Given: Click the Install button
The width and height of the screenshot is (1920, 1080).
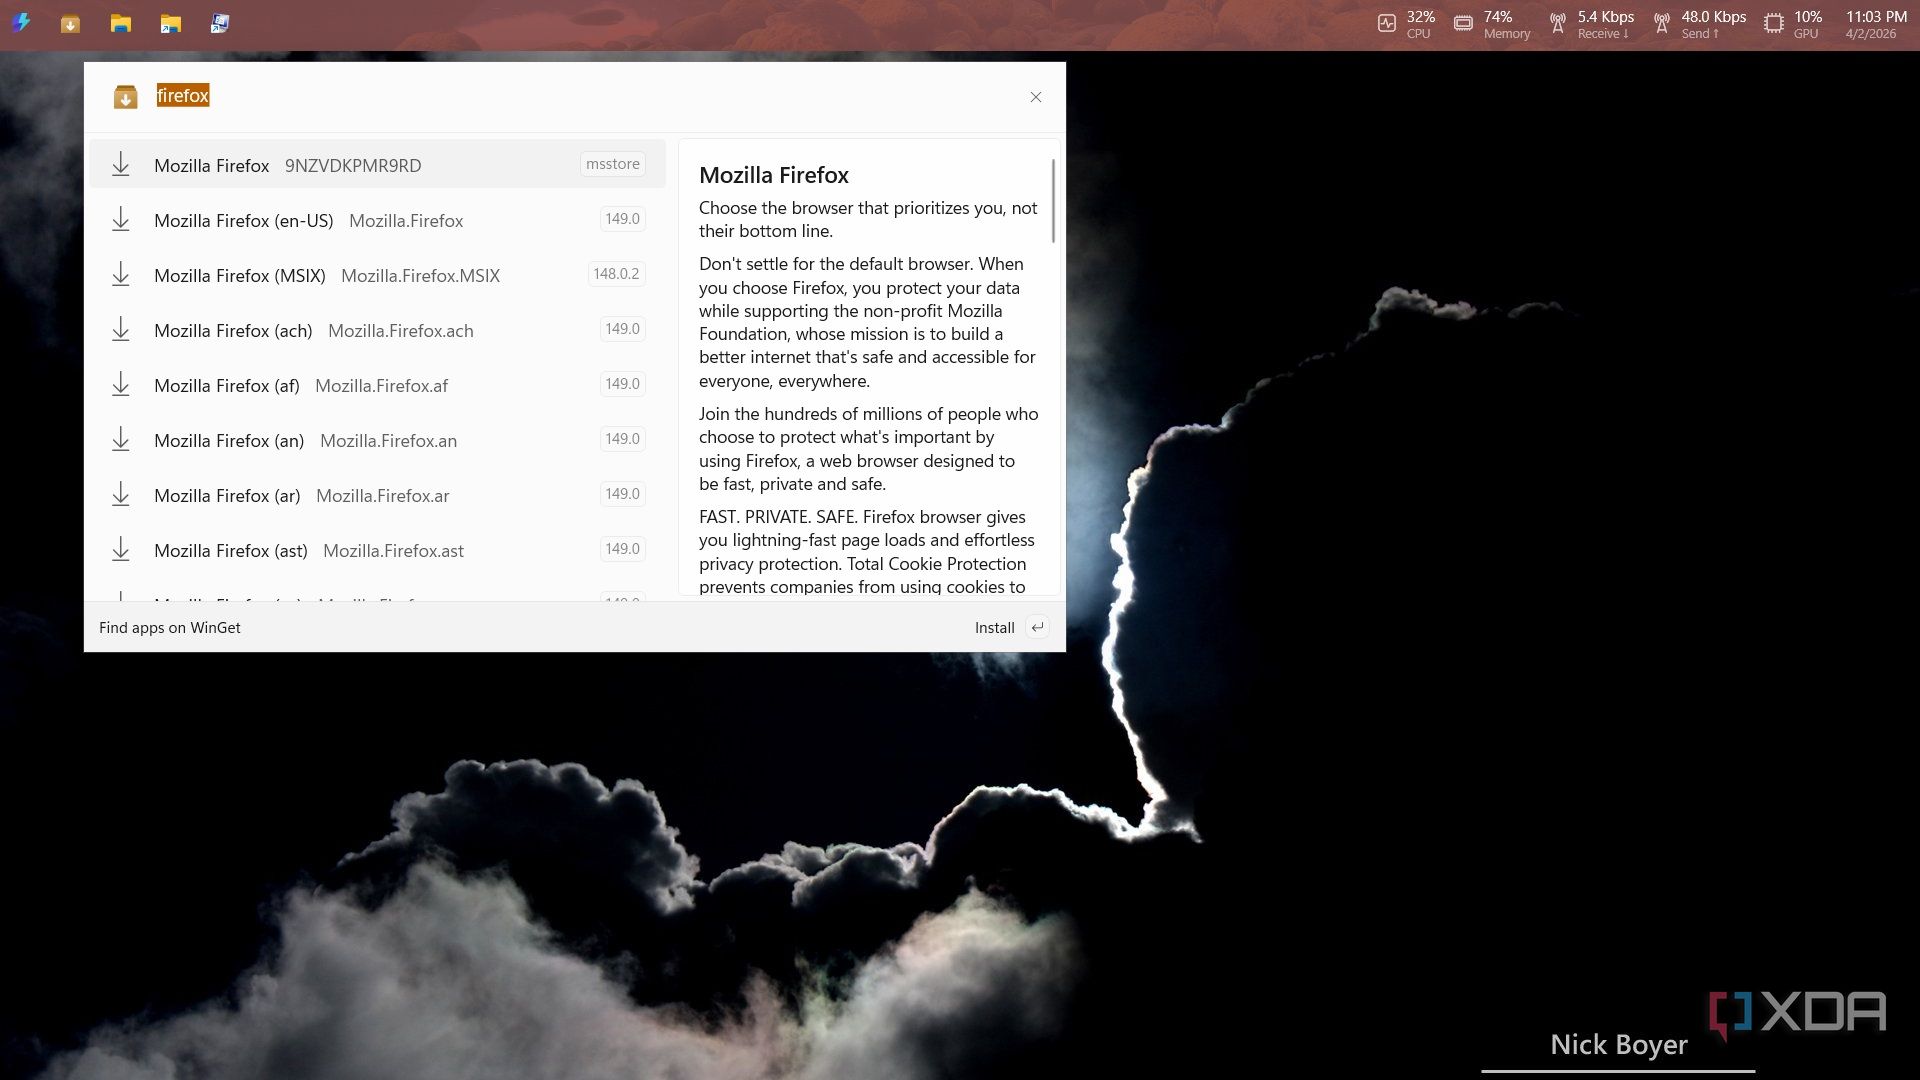Looking at the screenshot, I should 994,628.
